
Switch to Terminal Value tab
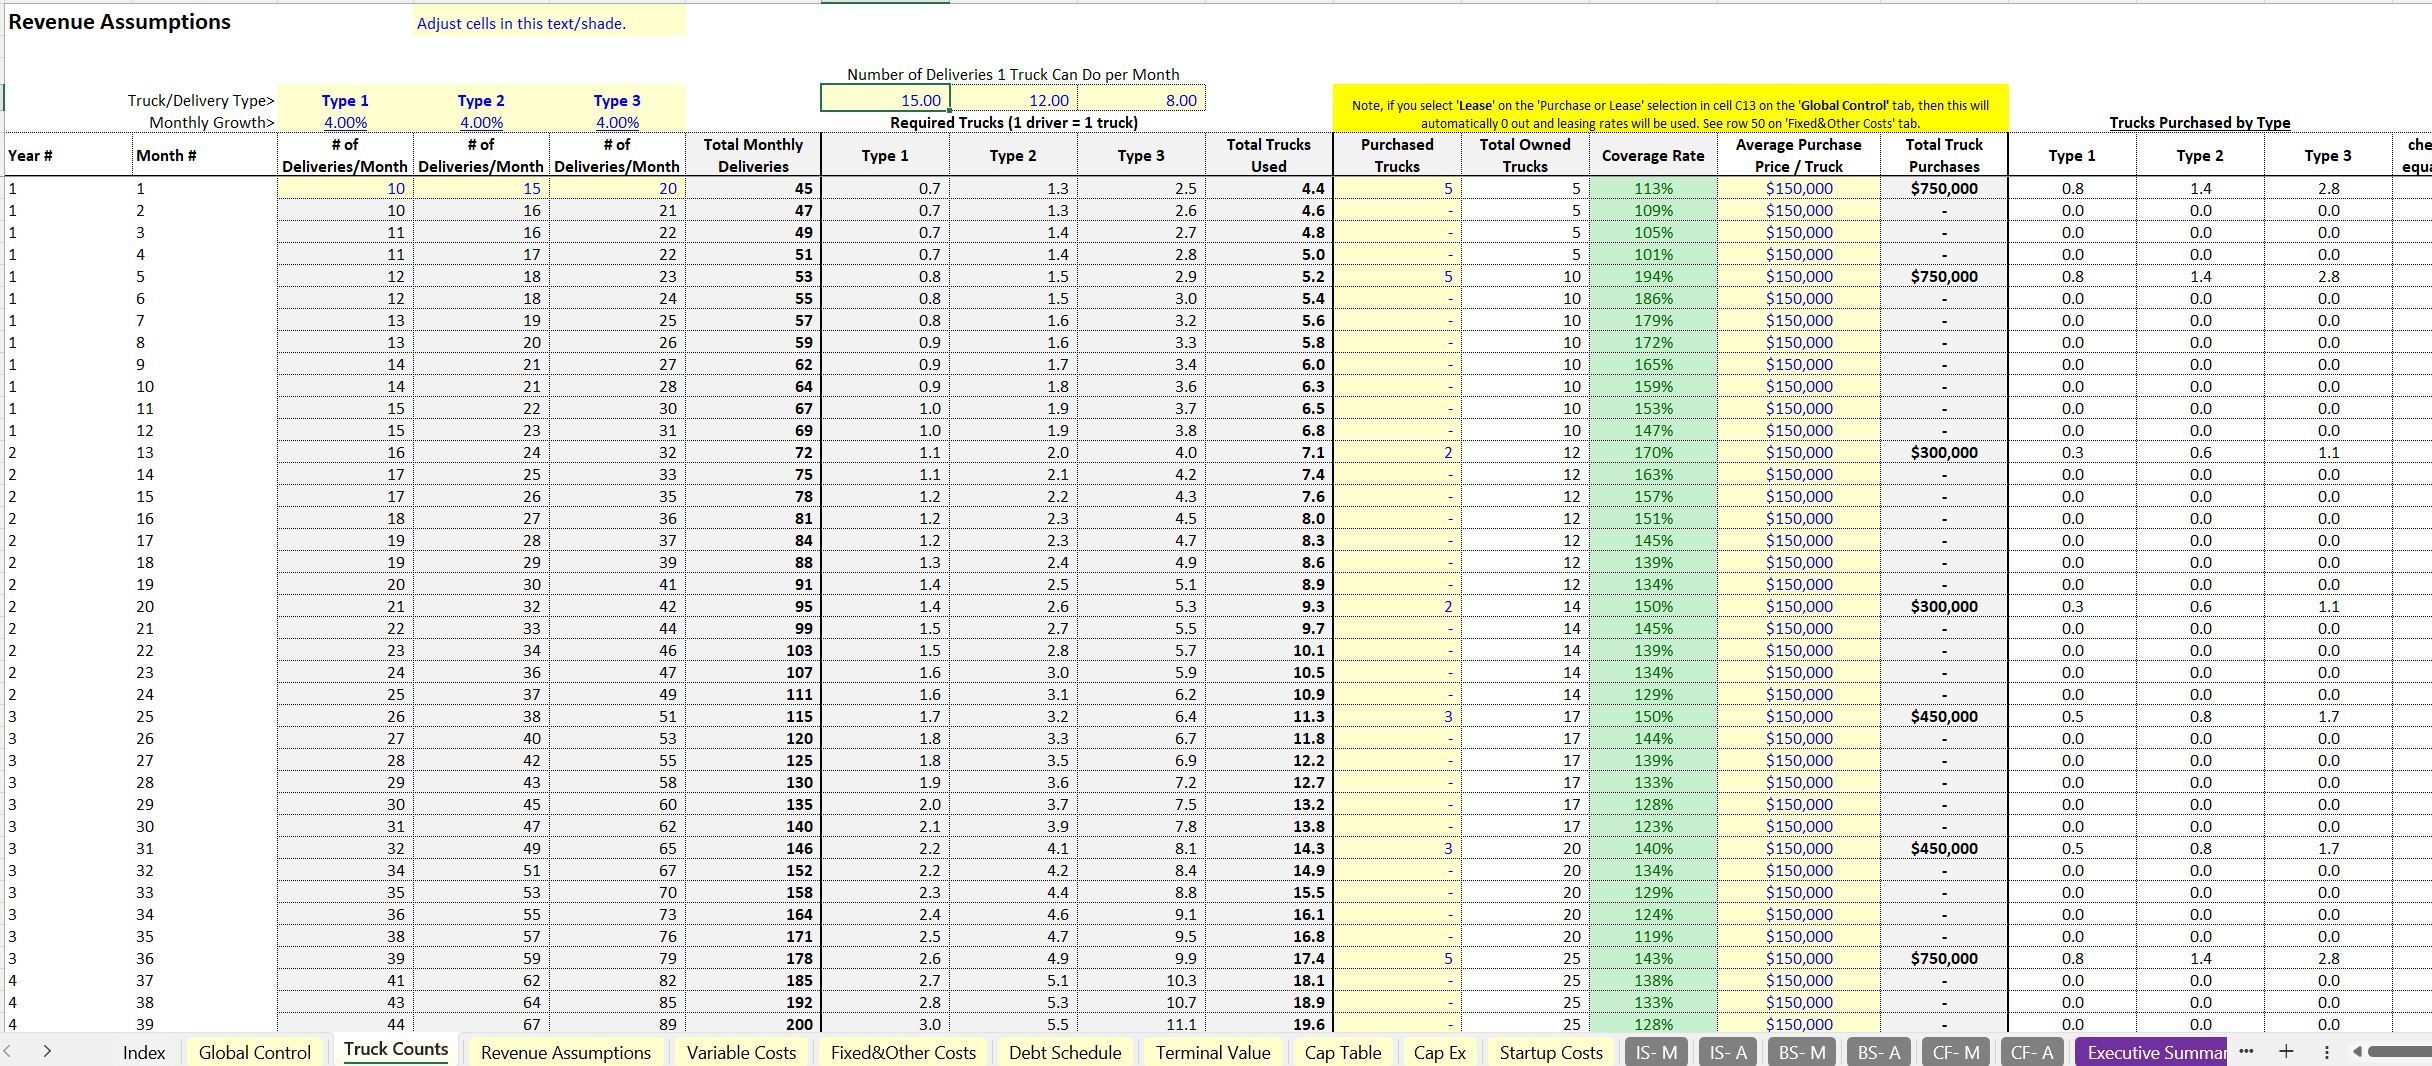(x=1213, y=1052)
